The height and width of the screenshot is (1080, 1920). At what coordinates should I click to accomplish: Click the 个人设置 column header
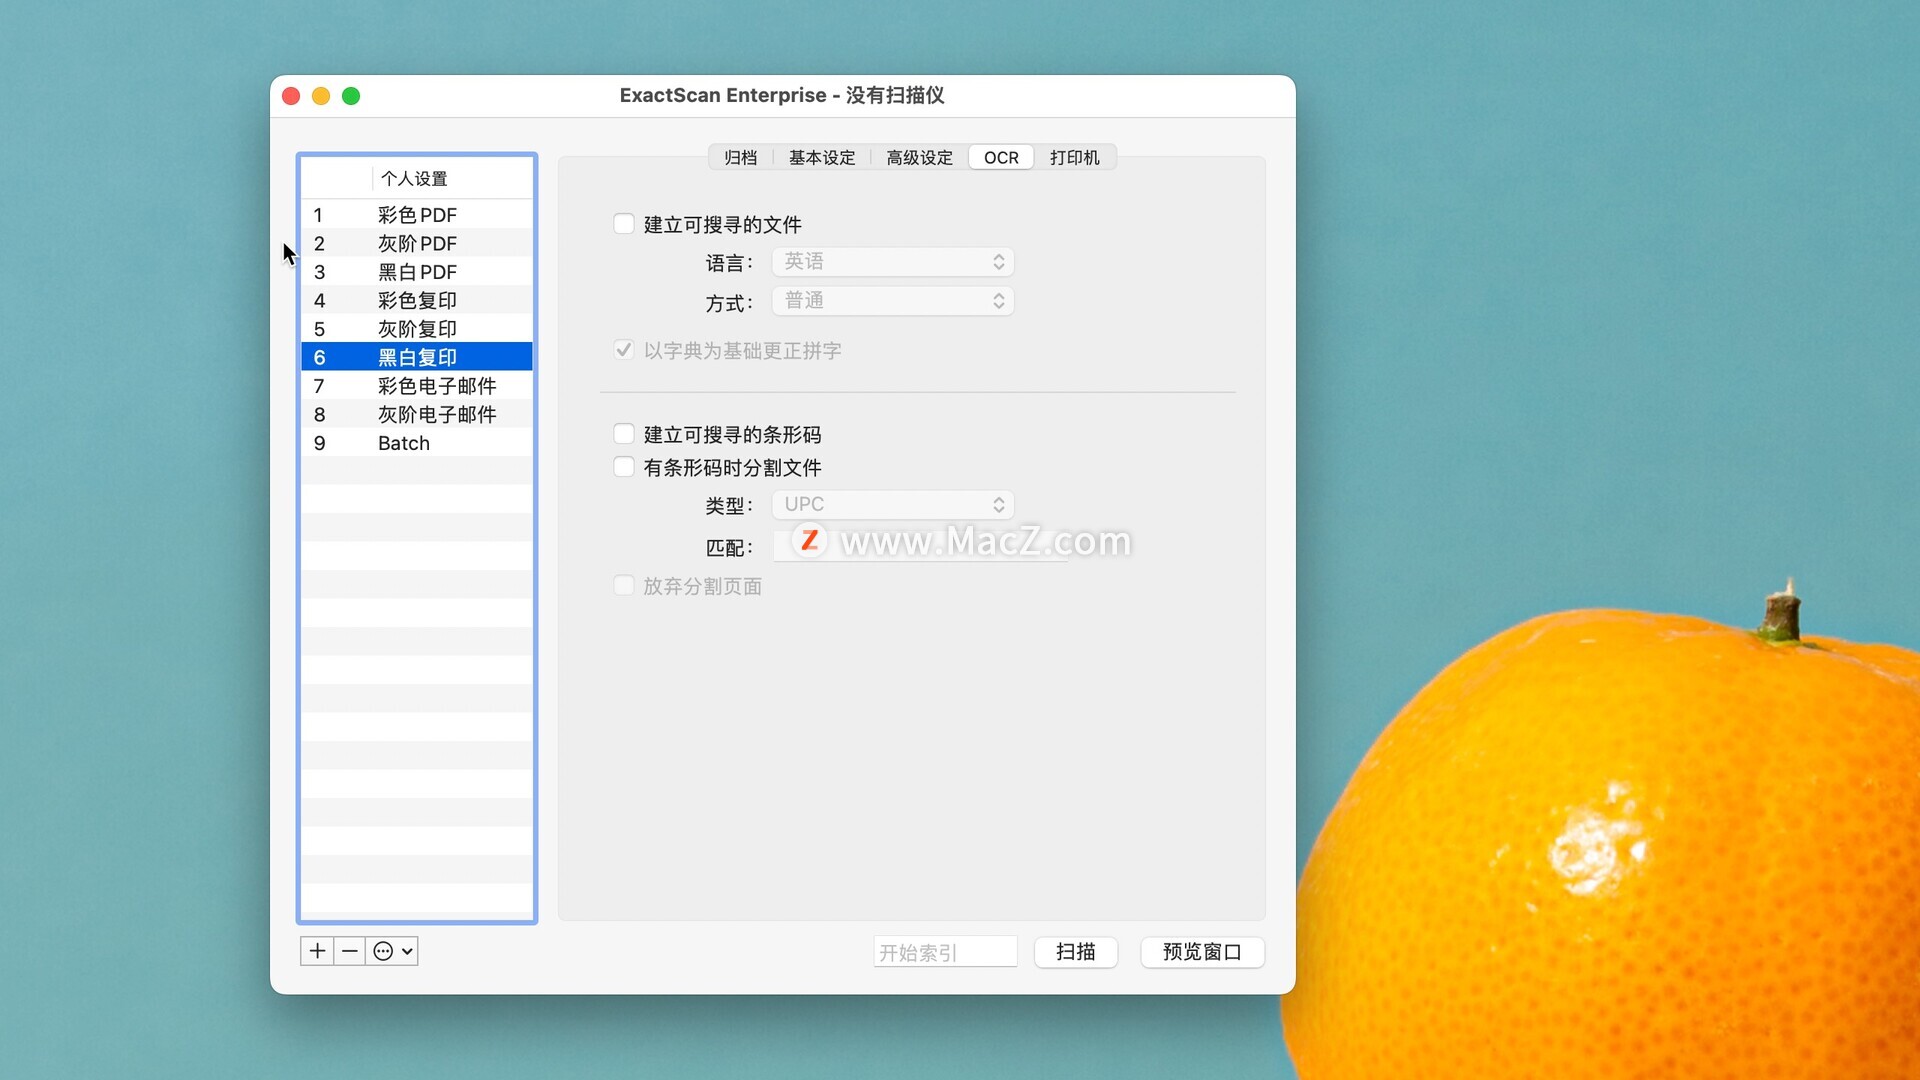click(x=452, y=179)
